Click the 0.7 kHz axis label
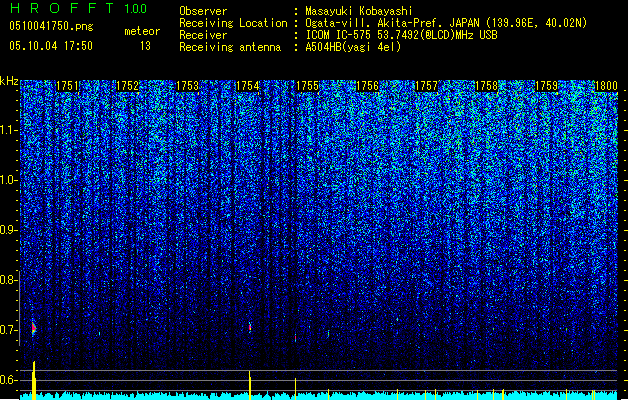629x400 pixels. pyautogui.click(x=8, y=330)
